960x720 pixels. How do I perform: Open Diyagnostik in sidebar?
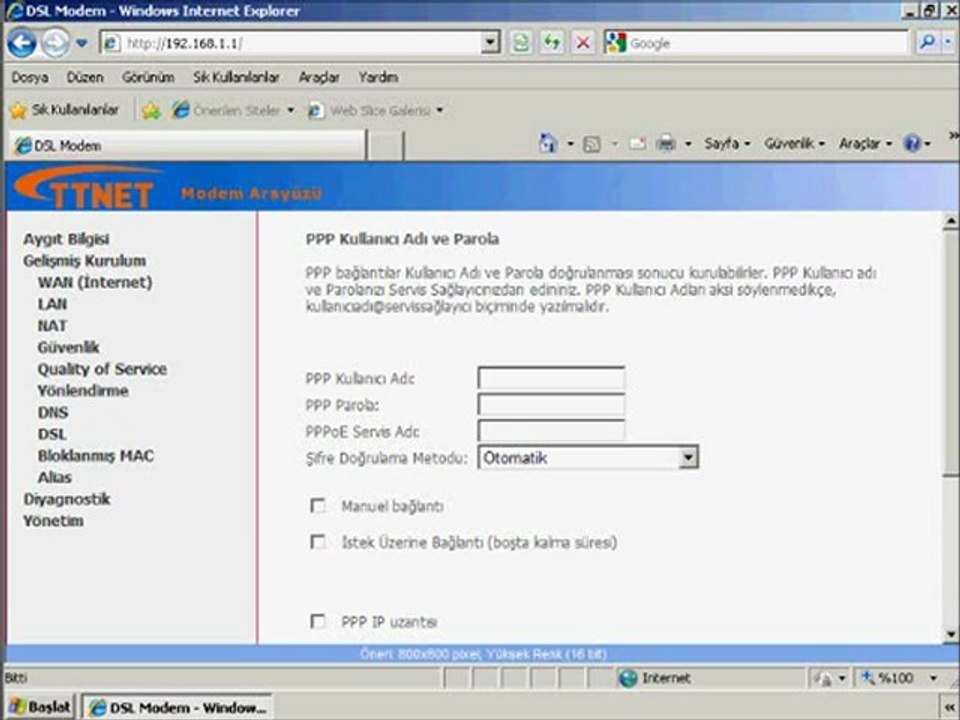tap(67, 499)
